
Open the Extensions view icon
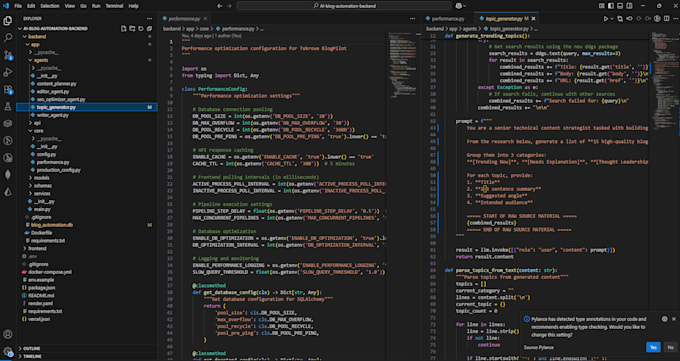(7, 89)
